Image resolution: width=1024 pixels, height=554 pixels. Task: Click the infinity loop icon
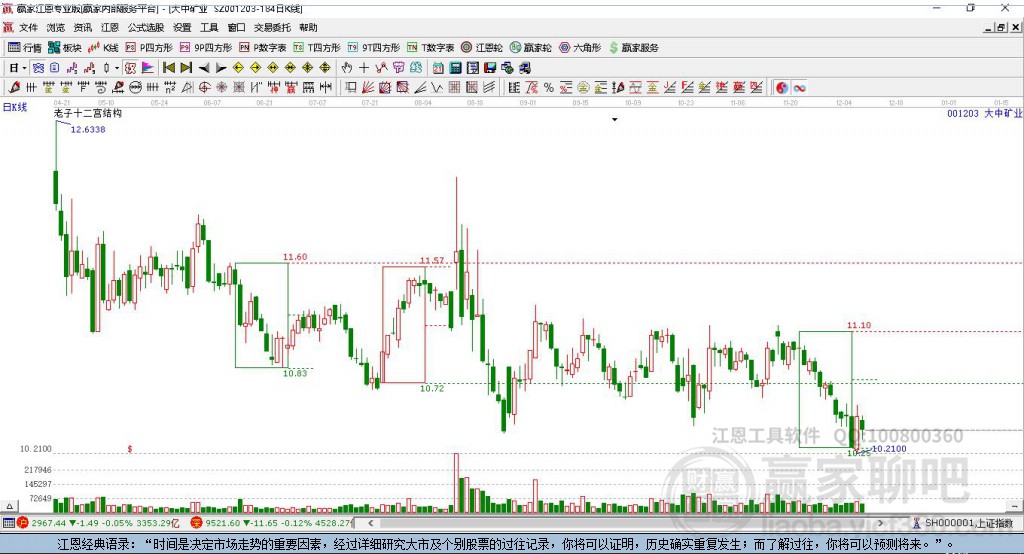[x=799, y=88]
